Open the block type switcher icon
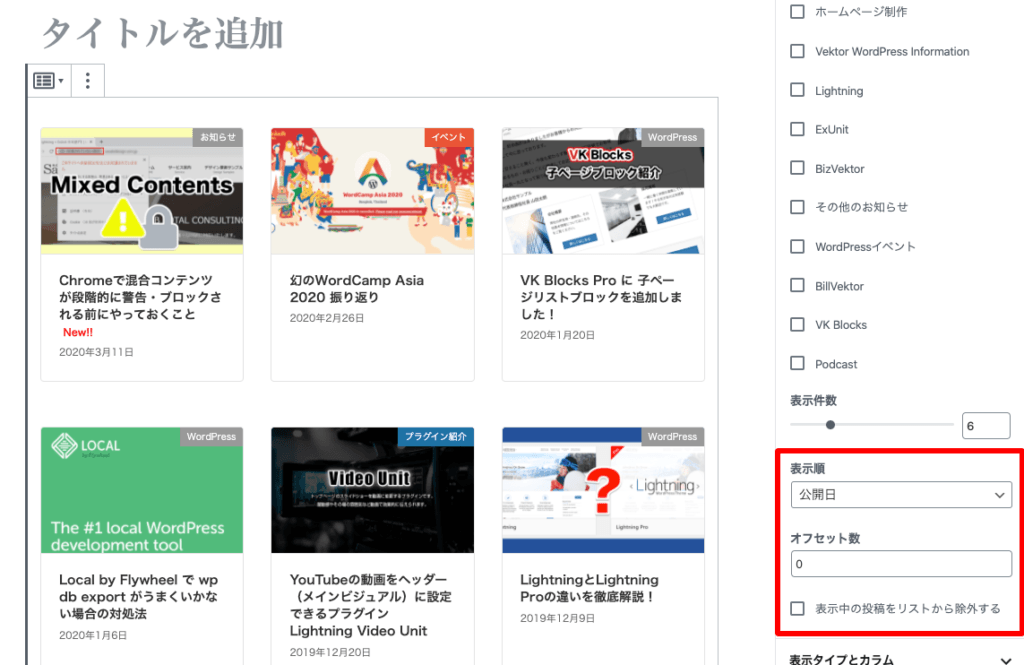 48,81
